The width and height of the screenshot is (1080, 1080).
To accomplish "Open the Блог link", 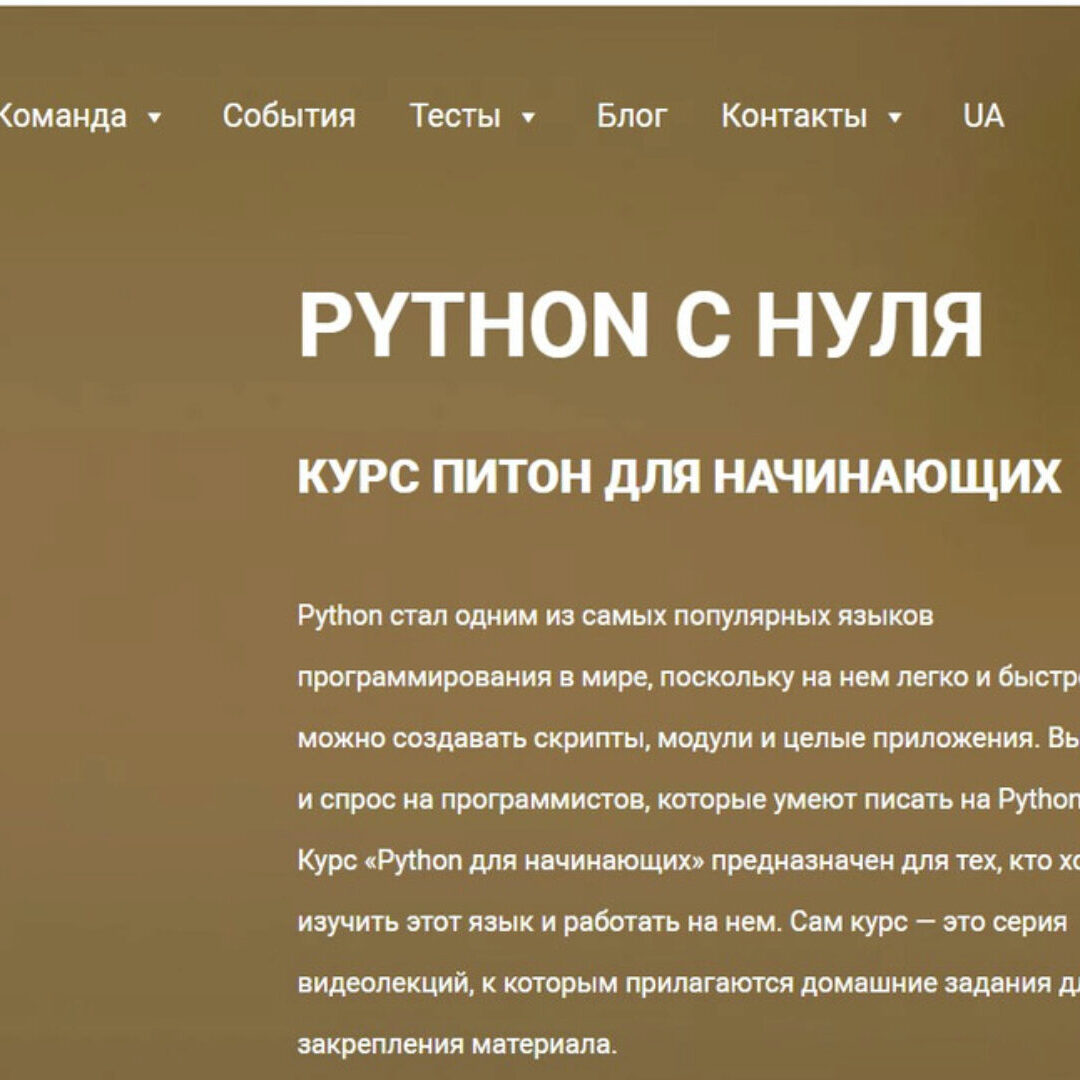I will pyautogui.click(x=631, y=116).
